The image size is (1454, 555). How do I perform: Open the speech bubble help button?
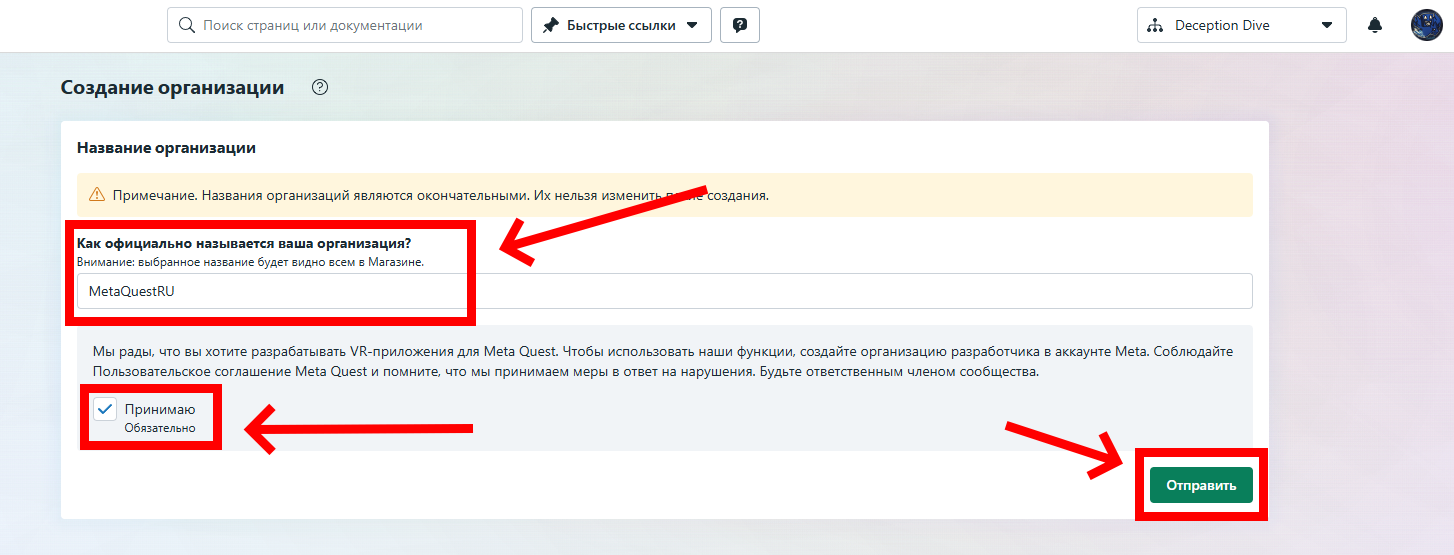click(x=740, y=26)
